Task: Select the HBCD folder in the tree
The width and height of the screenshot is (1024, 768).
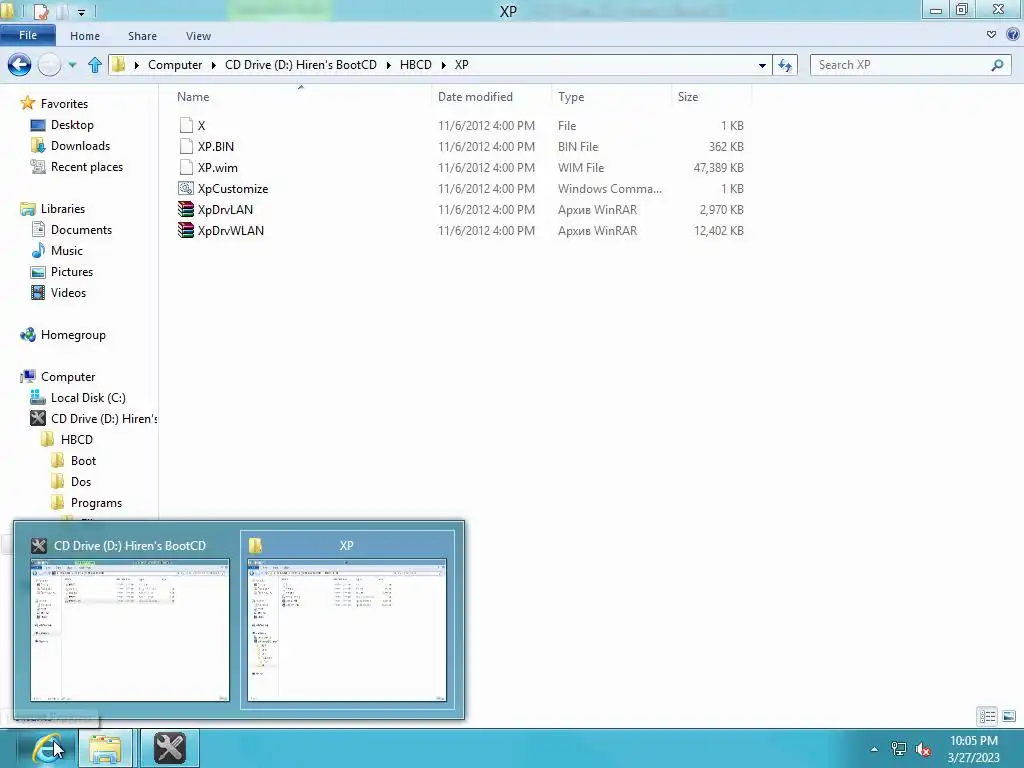Action: 76,439
